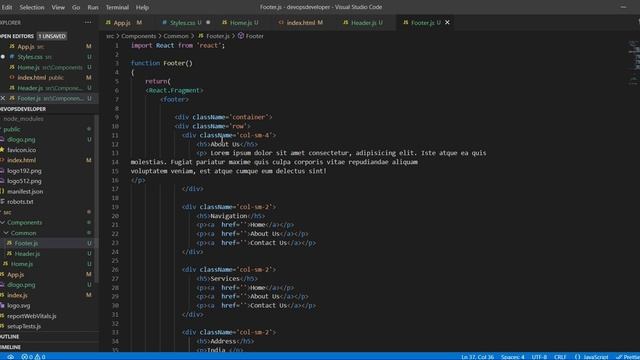Click the src breadcrumb segment
Screen dimensions: 640x360
(x=110, y=36)
